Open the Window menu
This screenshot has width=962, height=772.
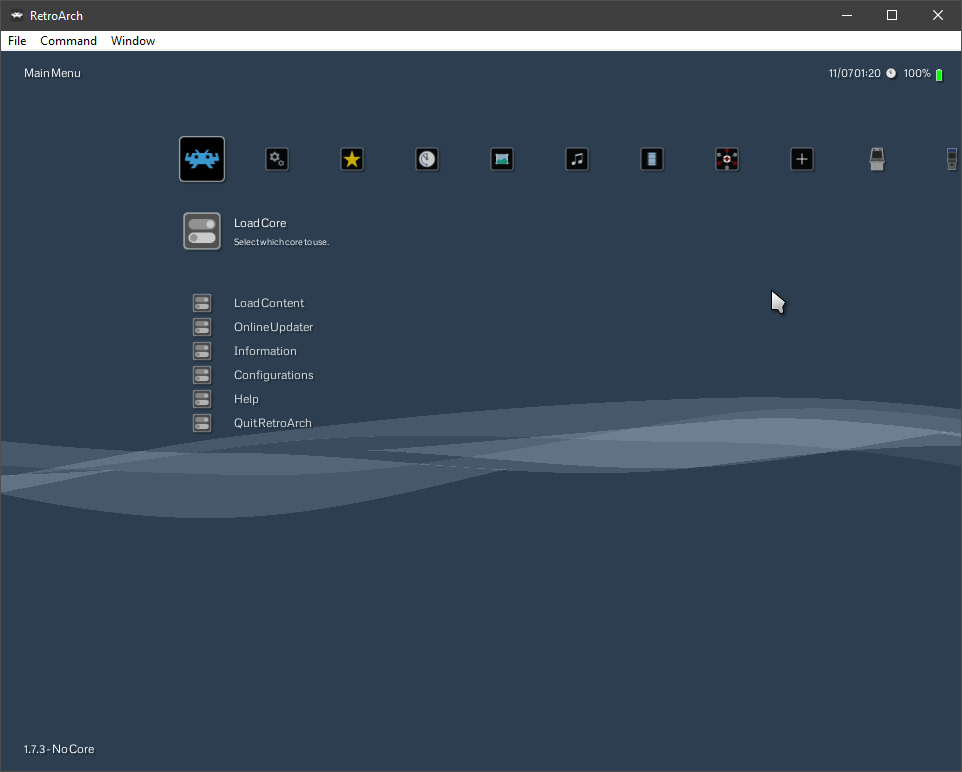tap(133, 41)
